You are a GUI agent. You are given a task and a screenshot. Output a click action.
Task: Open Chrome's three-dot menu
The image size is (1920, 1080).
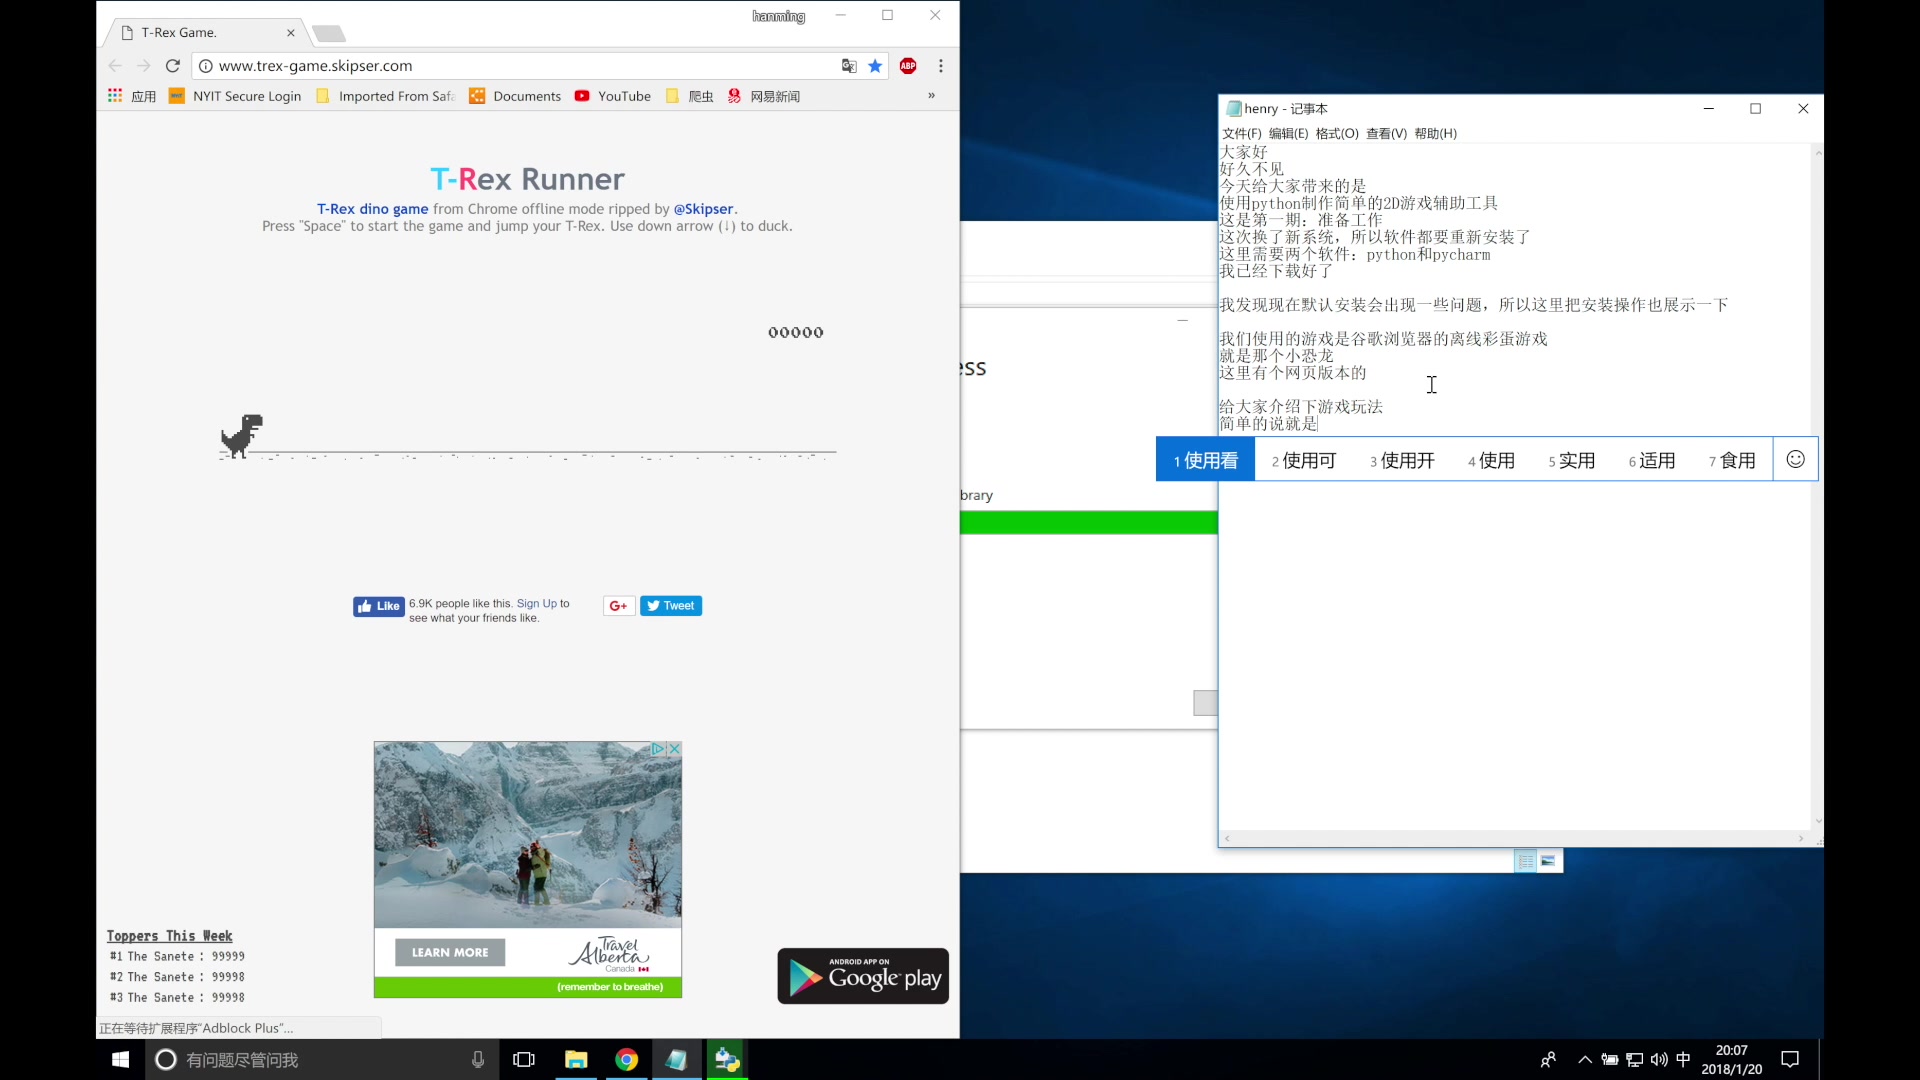tap(940, 66)
